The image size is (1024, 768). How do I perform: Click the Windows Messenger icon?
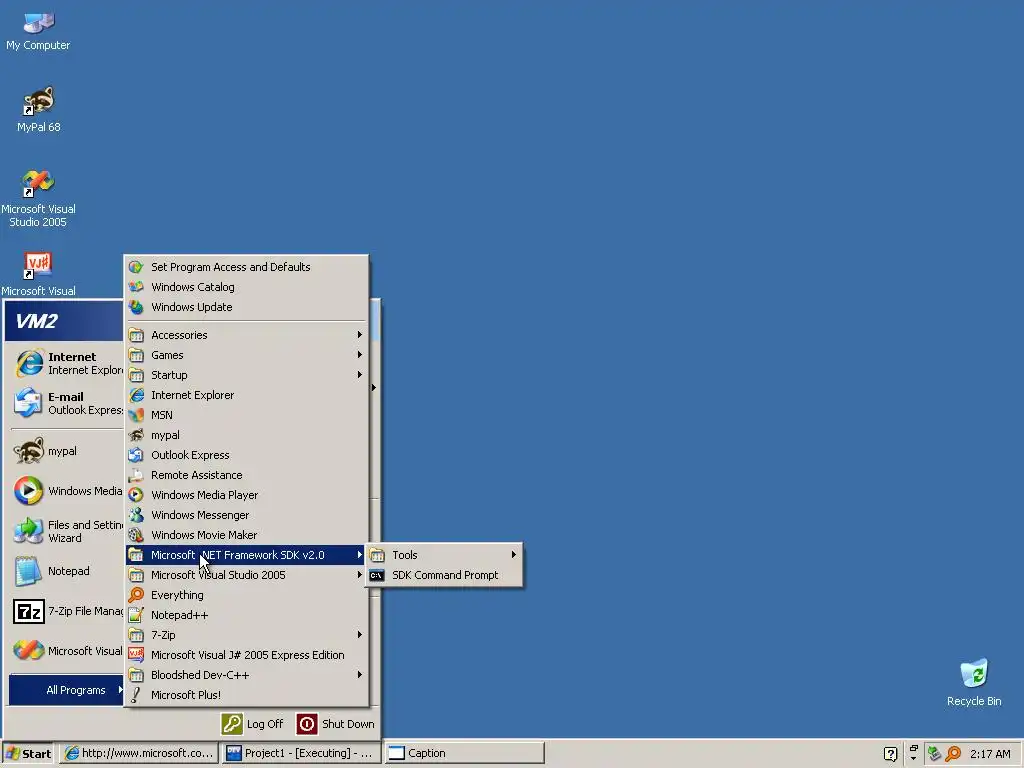(136, 515)
